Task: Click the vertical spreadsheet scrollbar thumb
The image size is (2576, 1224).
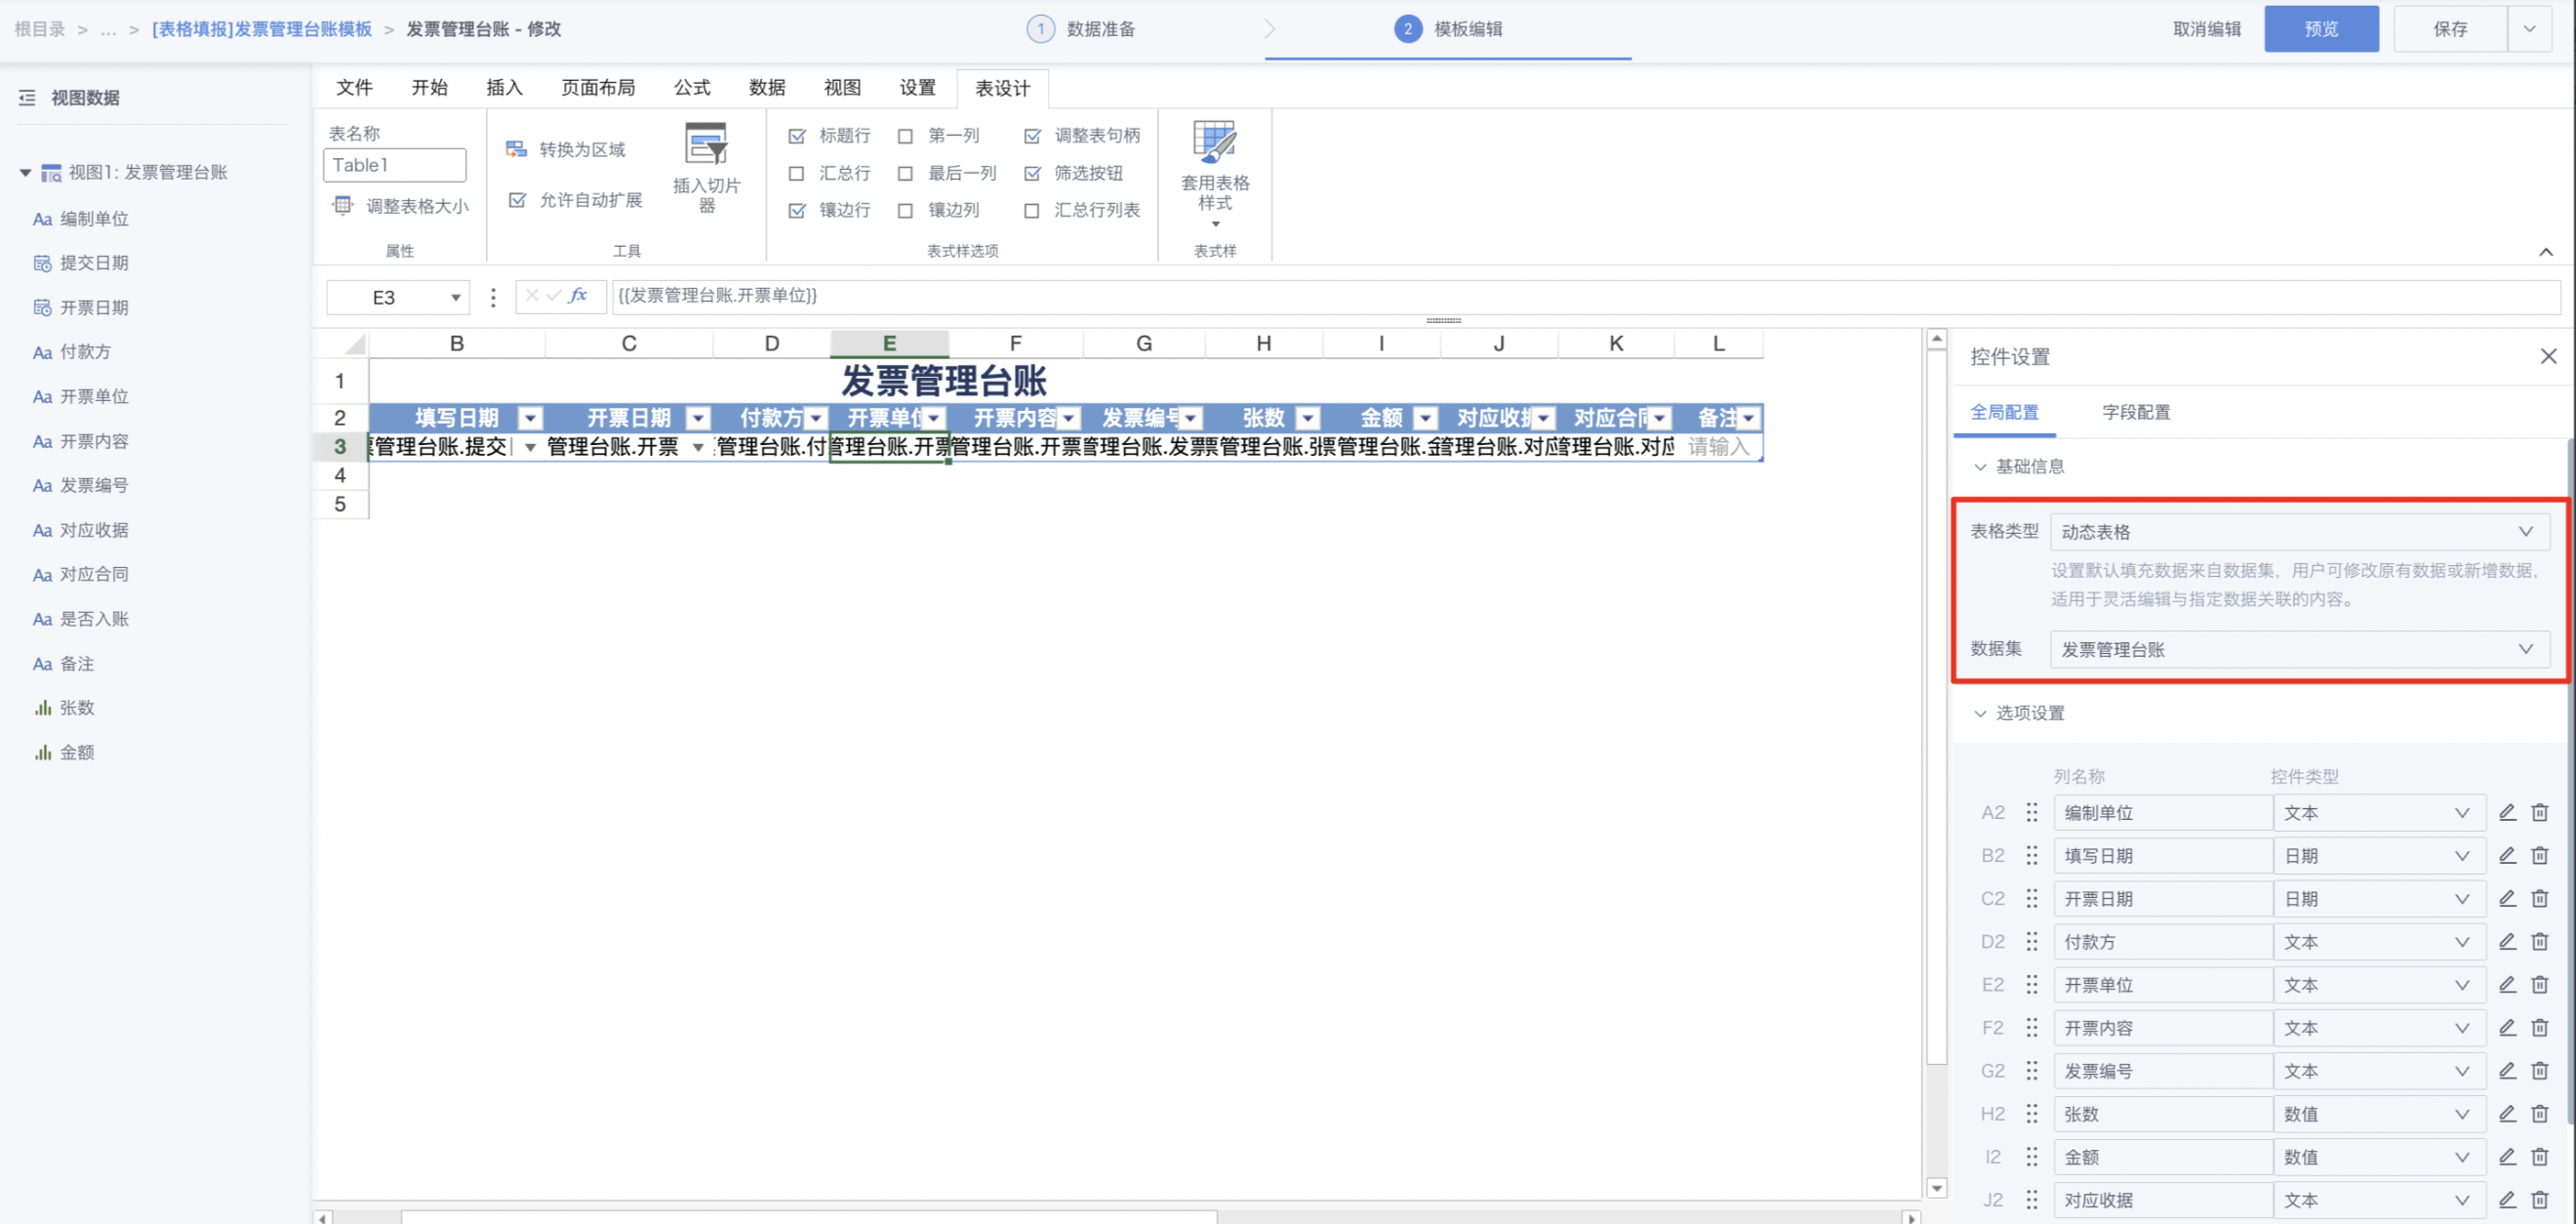Action: [x=1937, y=706]
